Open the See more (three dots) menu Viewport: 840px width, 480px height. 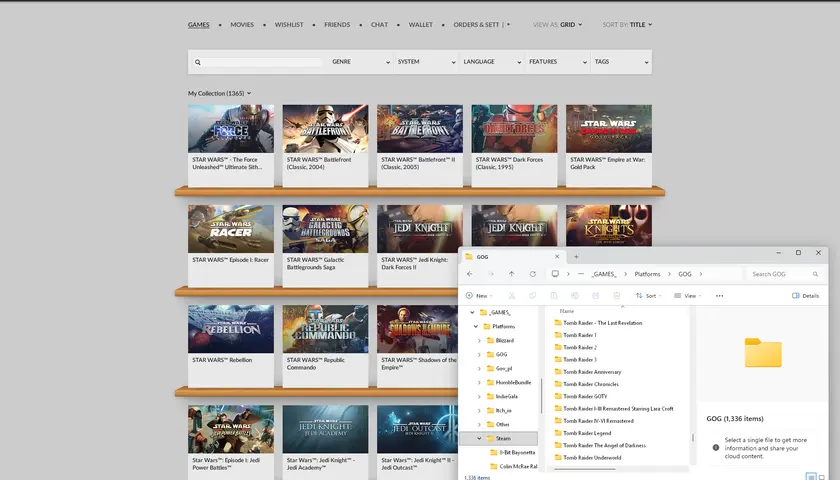pos(719,296)
